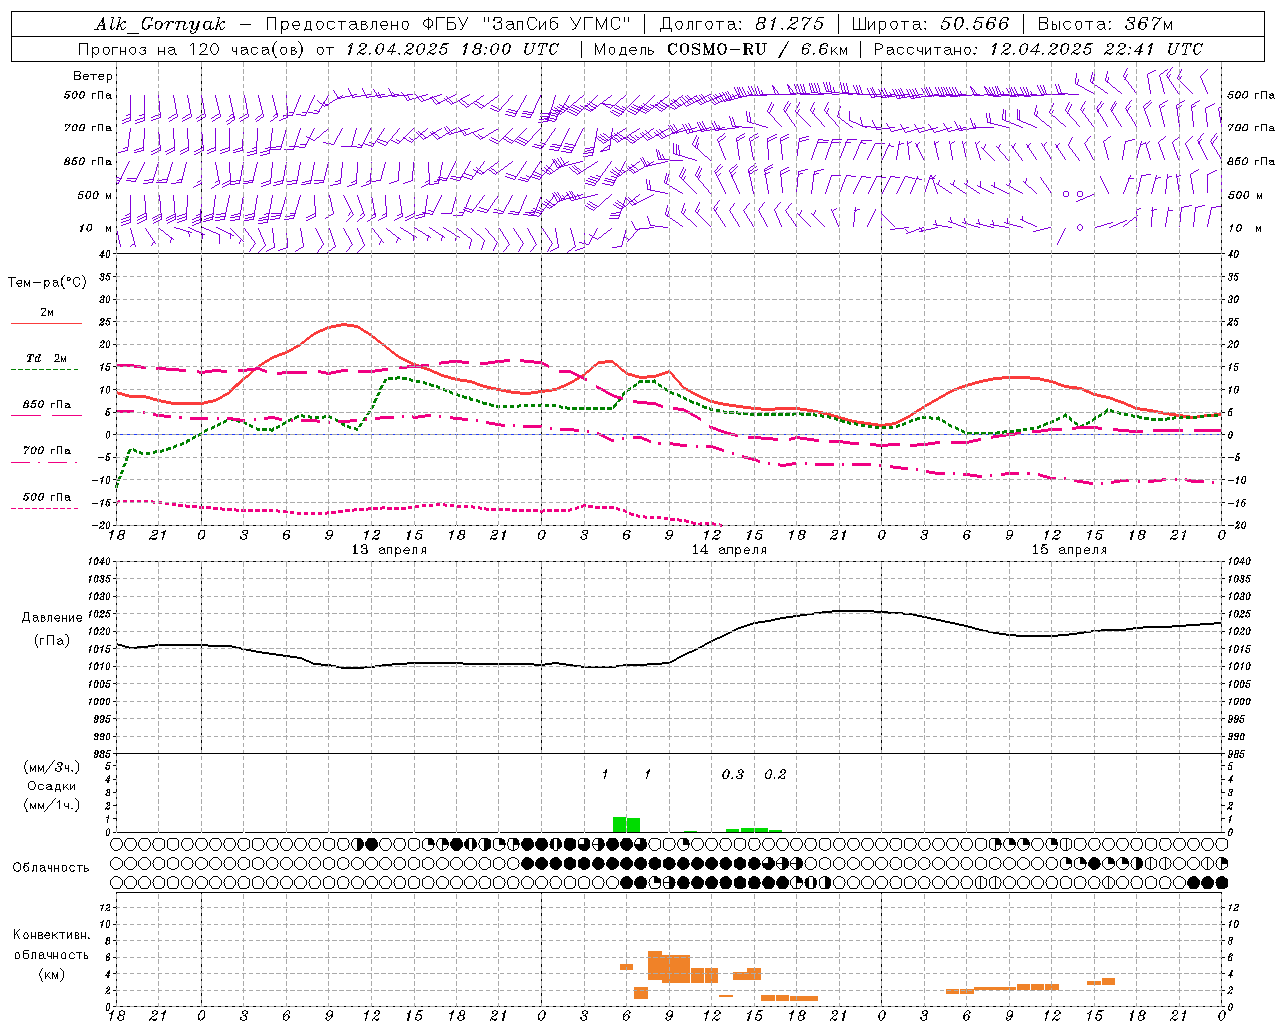
Task: Select the elevation text Высота: 367м
Action: tap(1105, 24)
